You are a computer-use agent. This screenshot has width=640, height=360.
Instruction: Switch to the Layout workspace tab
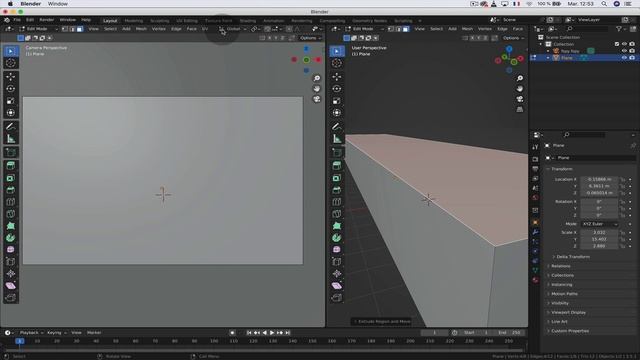pyautogui.click(x=110, y=20)
